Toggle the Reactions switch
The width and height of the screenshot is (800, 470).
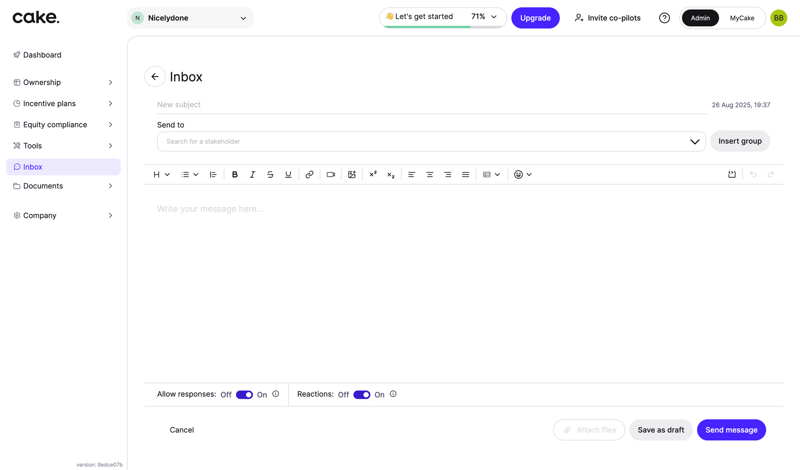(x=361, y=395)
